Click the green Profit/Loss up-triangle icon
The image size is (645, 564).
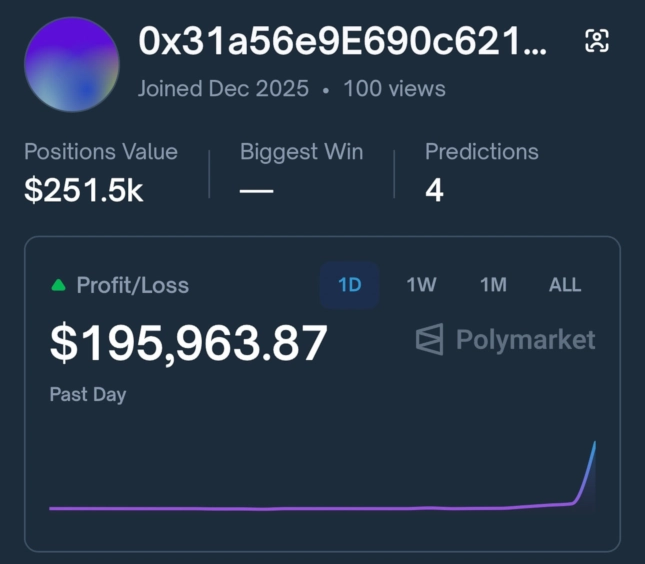(x=58, y=285)
